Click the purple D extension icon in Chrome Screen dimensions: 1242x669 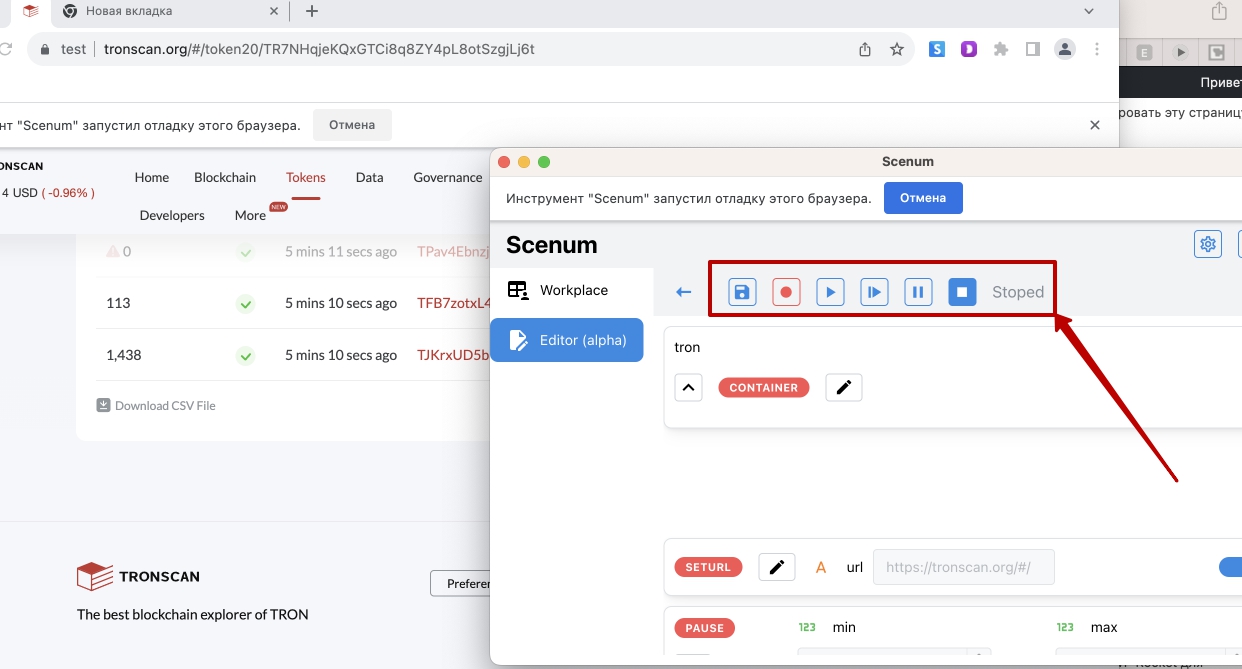point(968,49)
